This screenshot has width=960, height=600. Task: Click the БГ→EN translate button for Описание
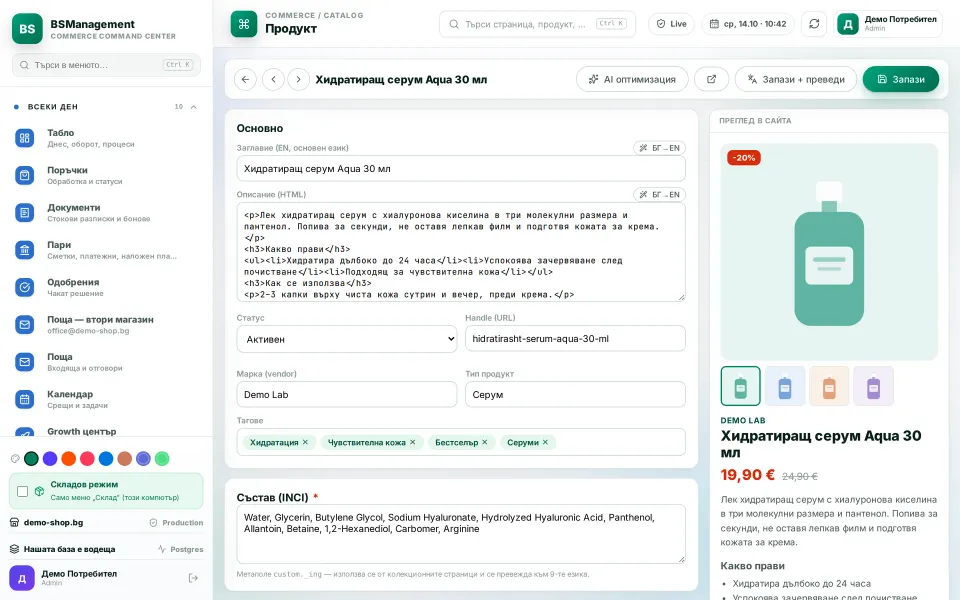coord(659,194)
